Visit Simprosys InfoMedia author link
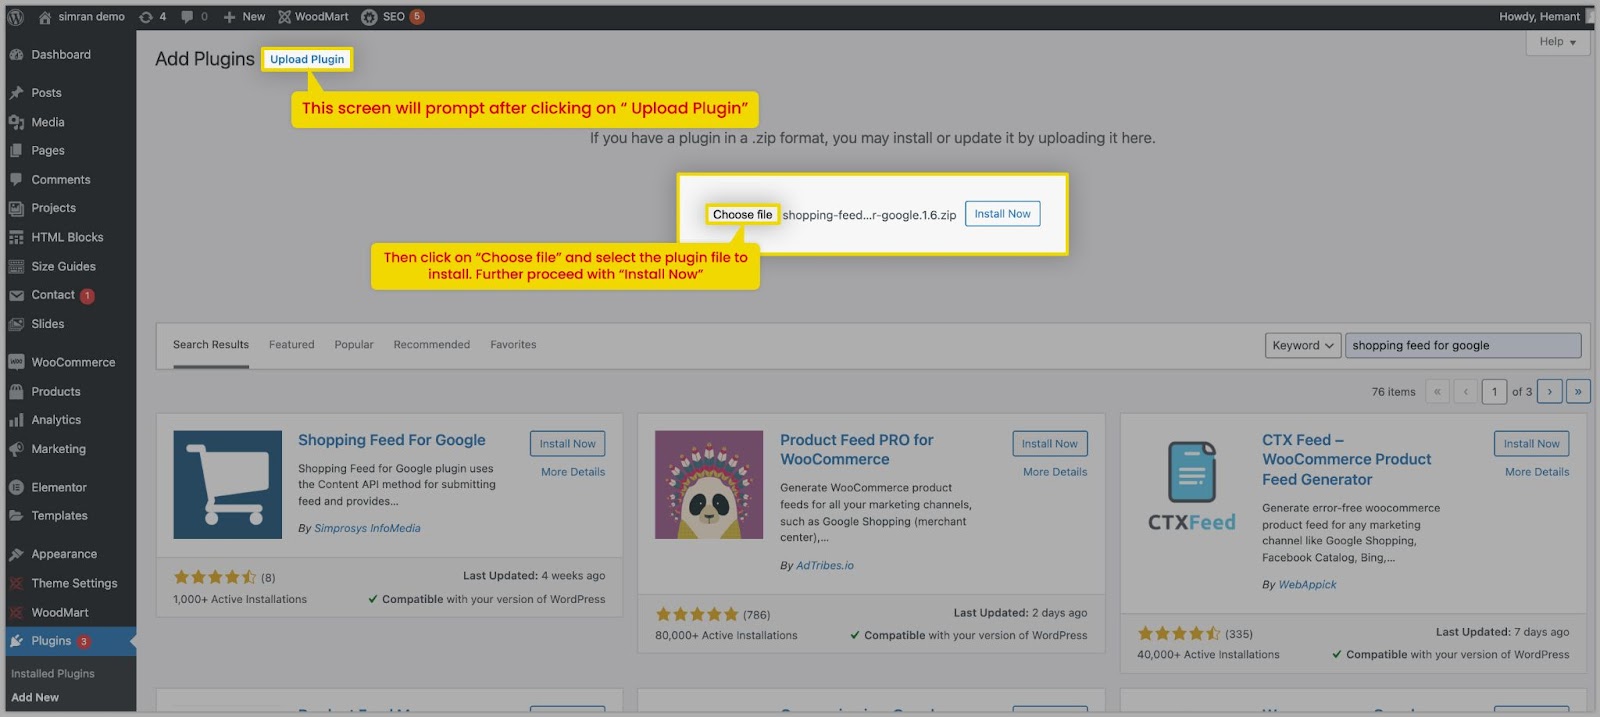Screen dimensions: 1600x717 pos(367,528)
